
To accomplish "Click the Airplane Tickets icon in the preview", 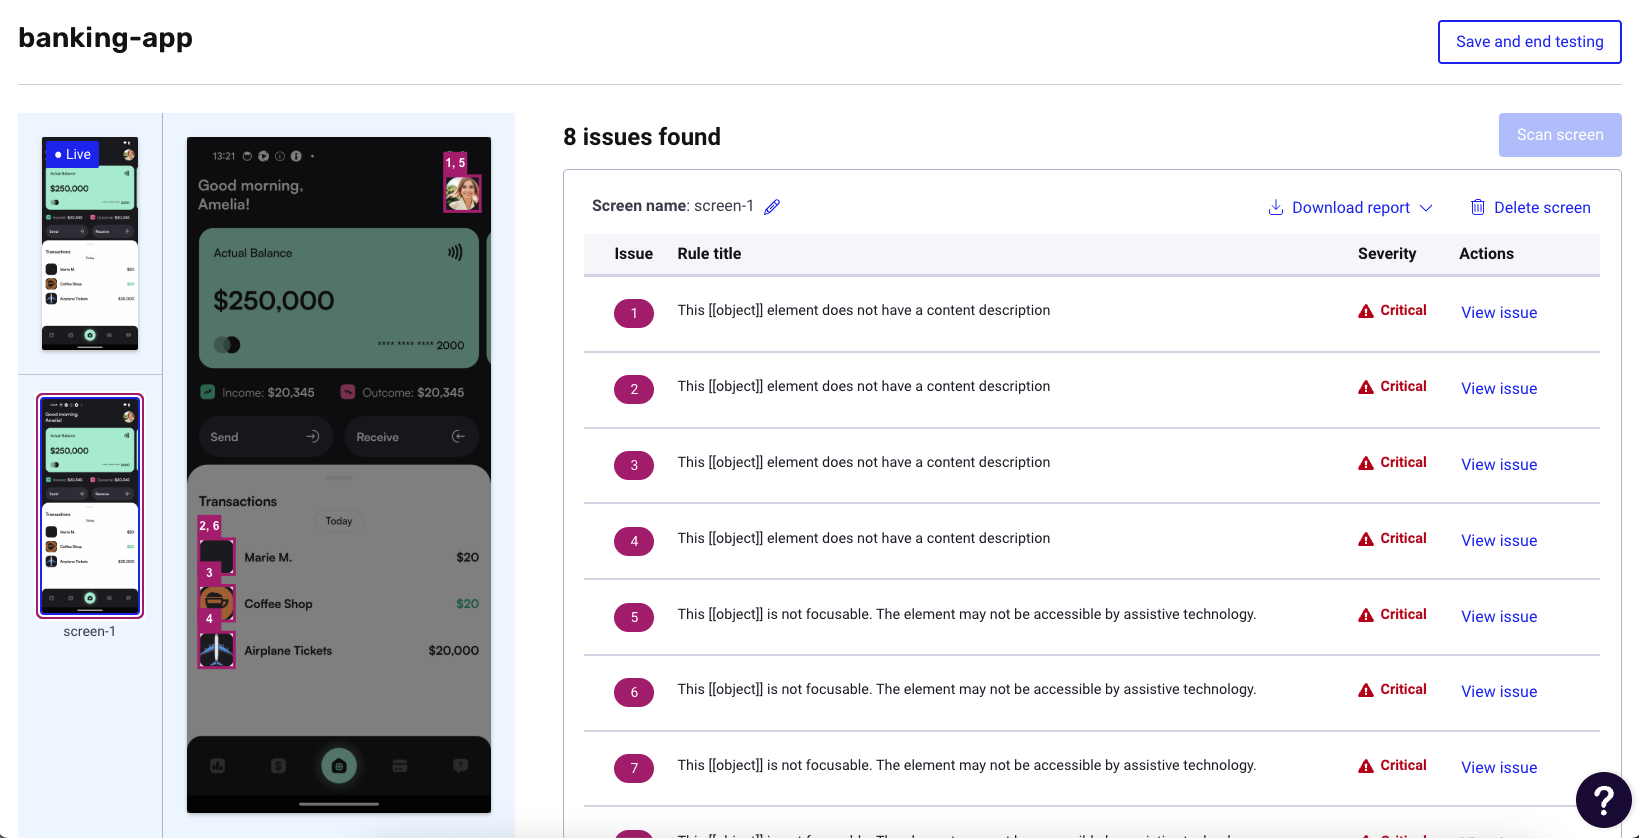I will (217, 650).
